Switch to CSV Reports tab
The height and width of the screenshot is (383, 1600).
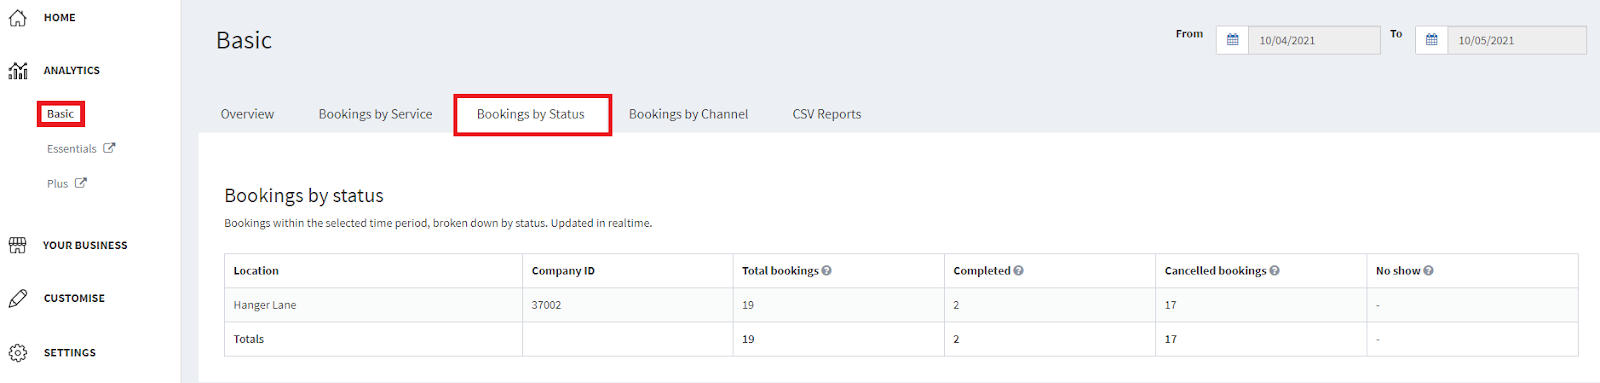coord(827,114)
